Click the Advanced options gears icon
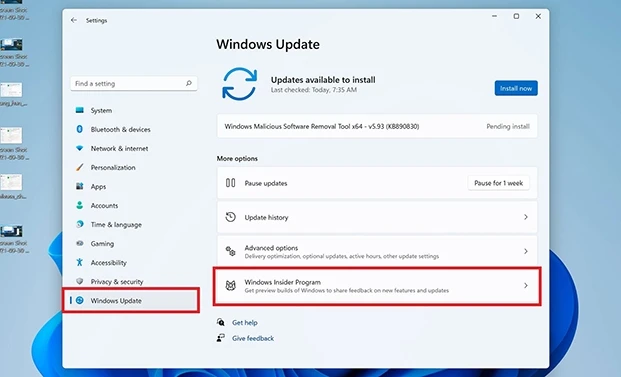The height and width of the screenshot is (377, 621). [x=230, y=251]
